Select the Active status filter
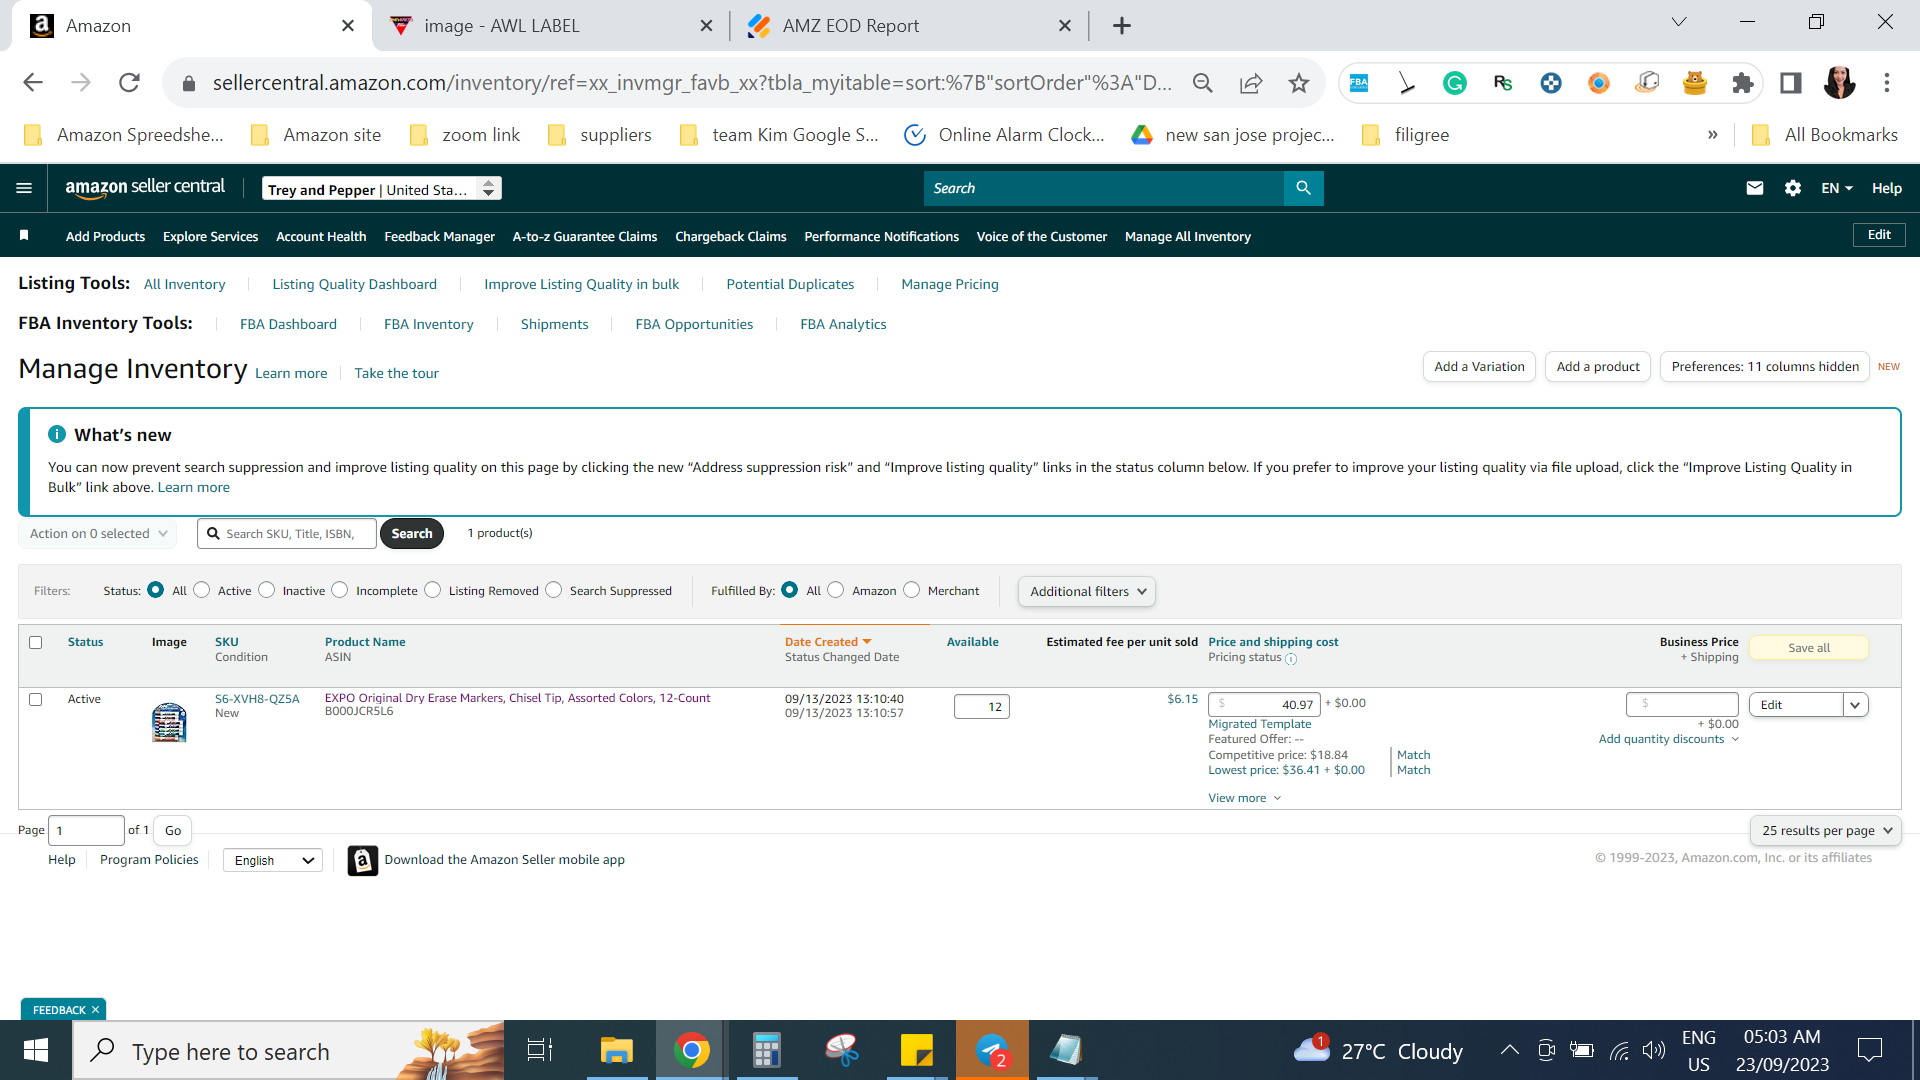Viewport: 1920px width, 1080px height. 202,590
